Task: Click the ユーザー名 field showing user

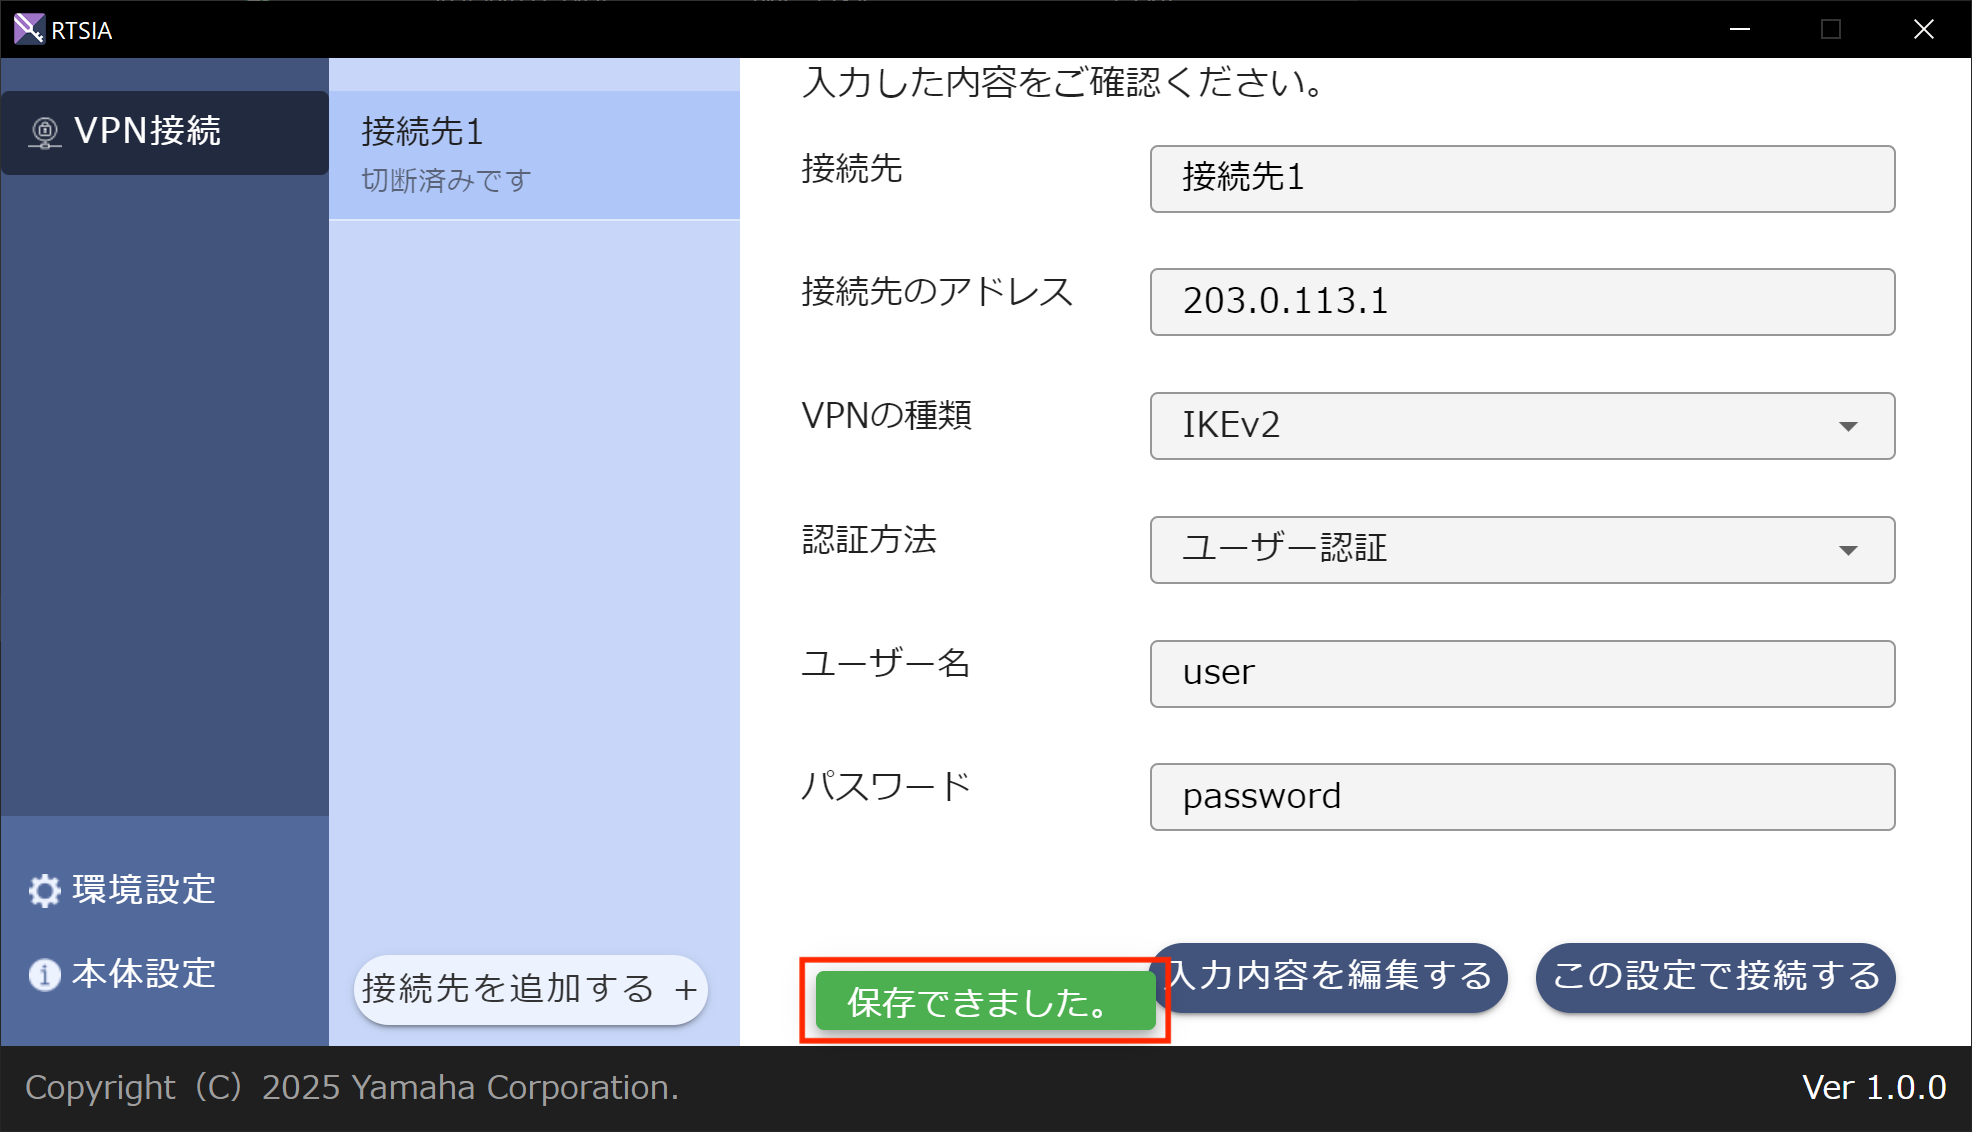Action: click(1521, 673)
